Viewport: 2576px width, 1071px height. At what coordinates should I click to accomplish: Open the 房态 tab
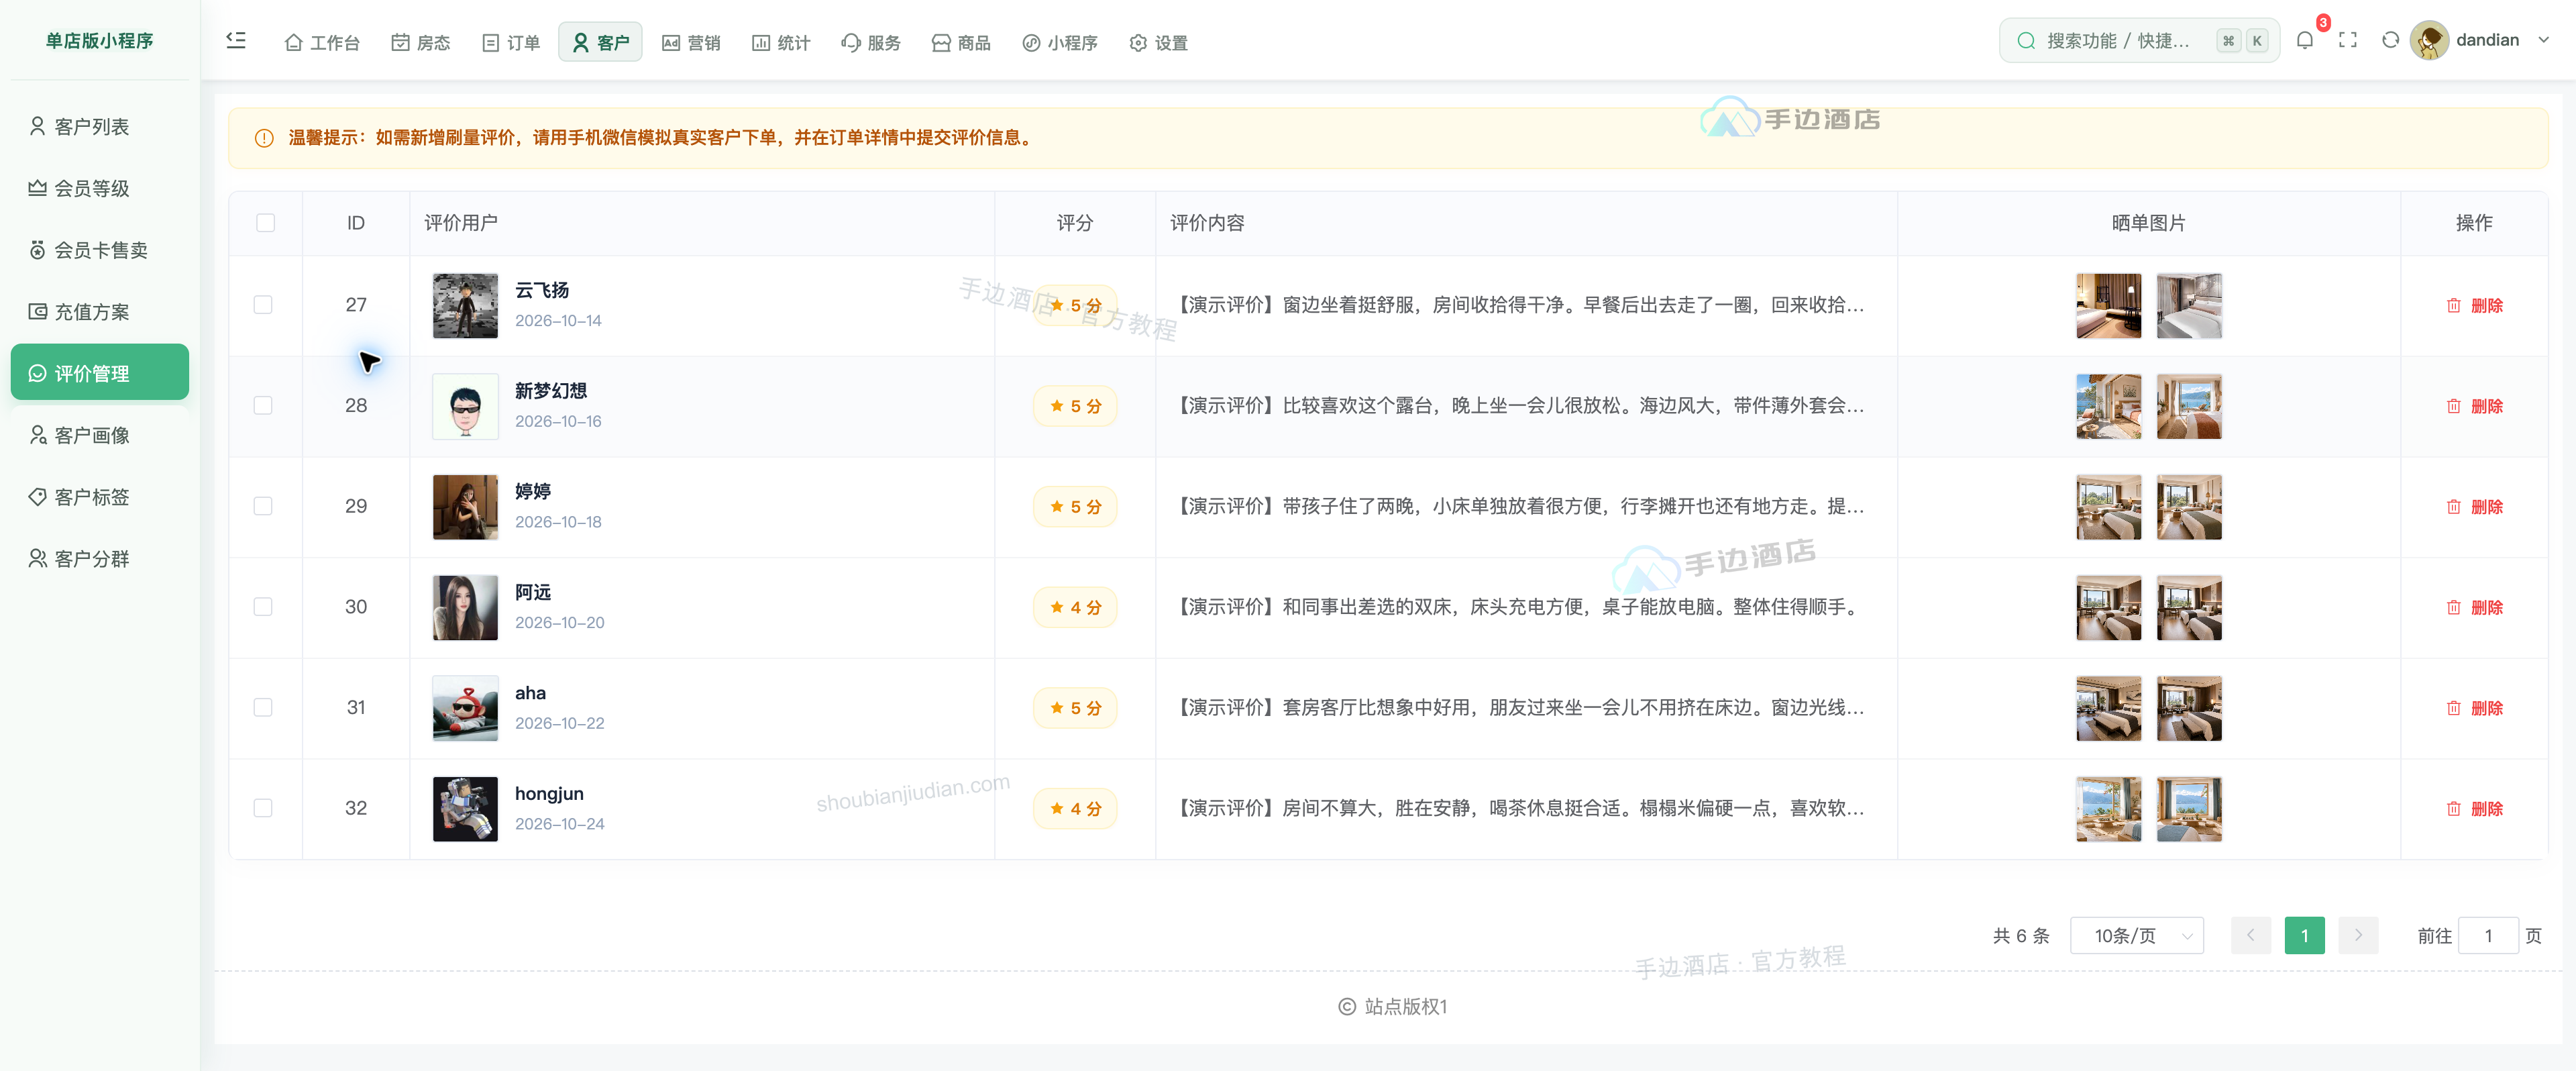[420, 42]
